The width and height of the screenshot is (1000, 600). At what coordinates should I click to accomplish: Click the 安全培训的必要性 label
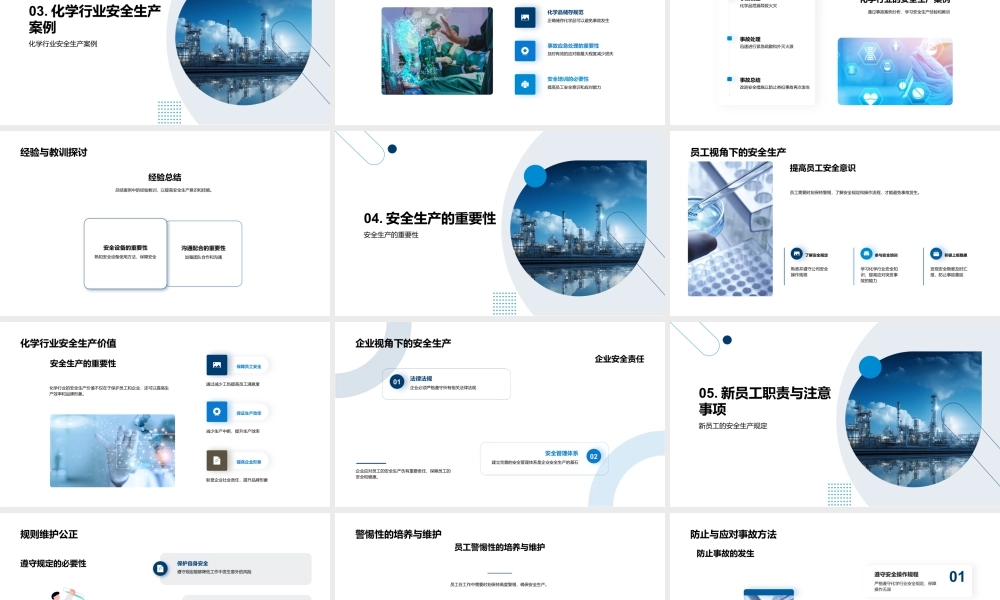pos(568,79)
